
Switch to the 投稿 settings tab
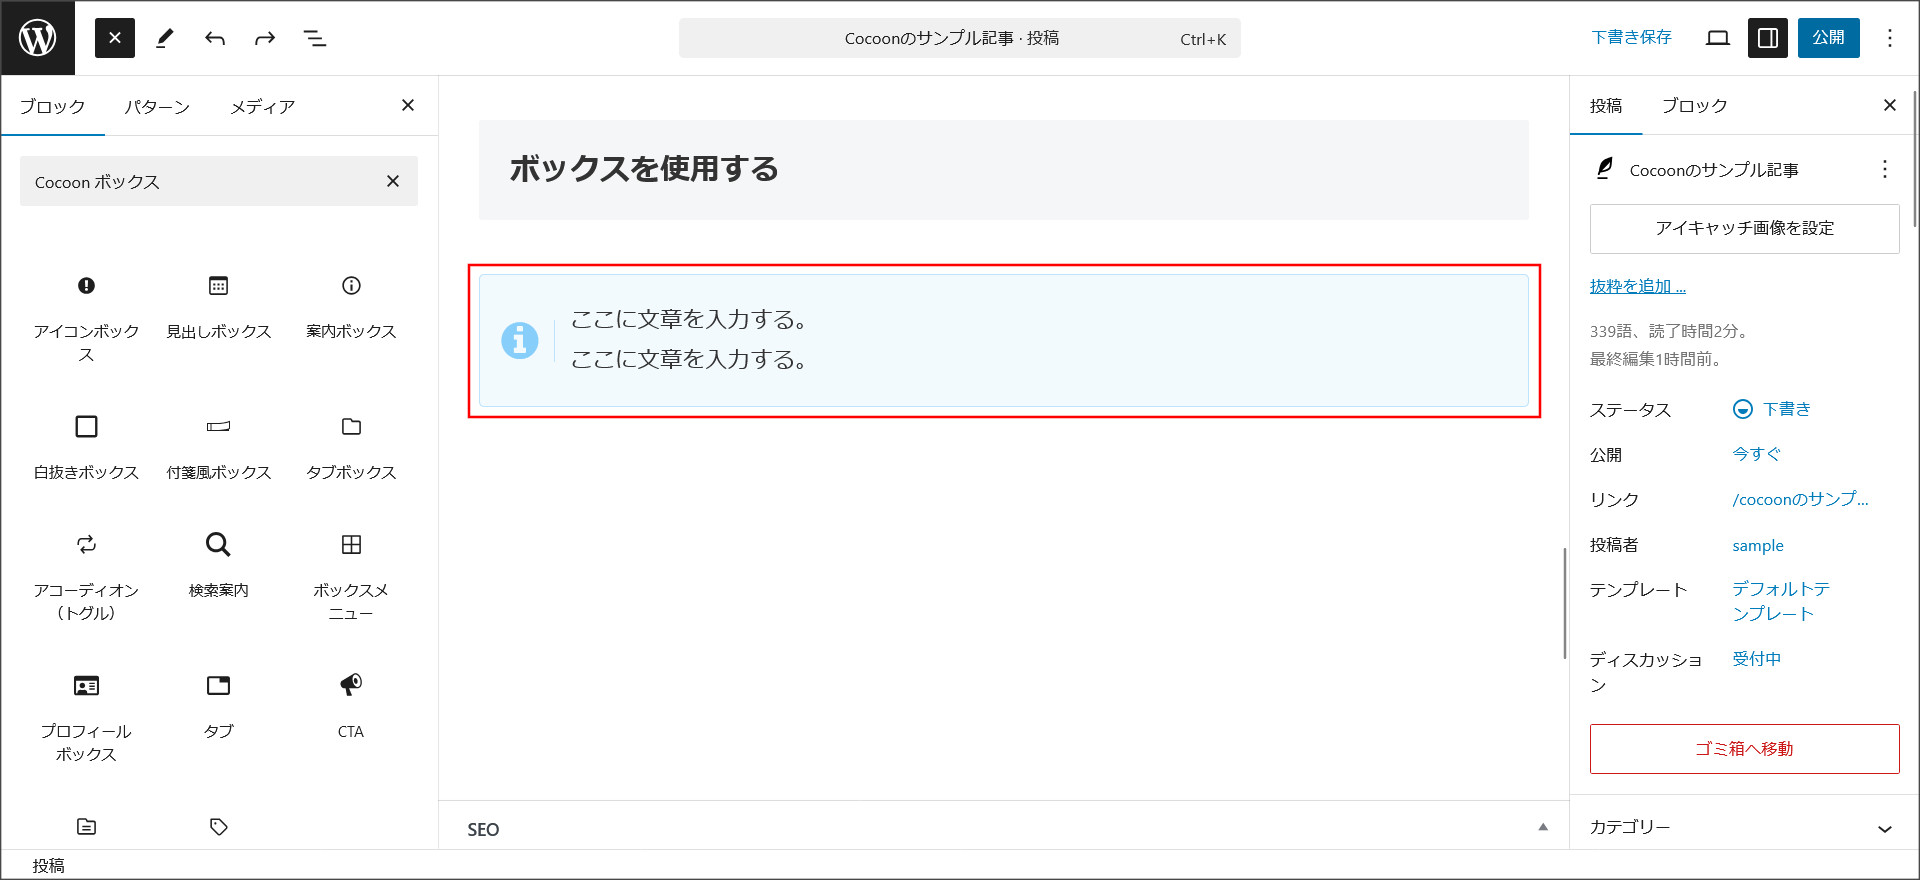tap(1606, 105)
